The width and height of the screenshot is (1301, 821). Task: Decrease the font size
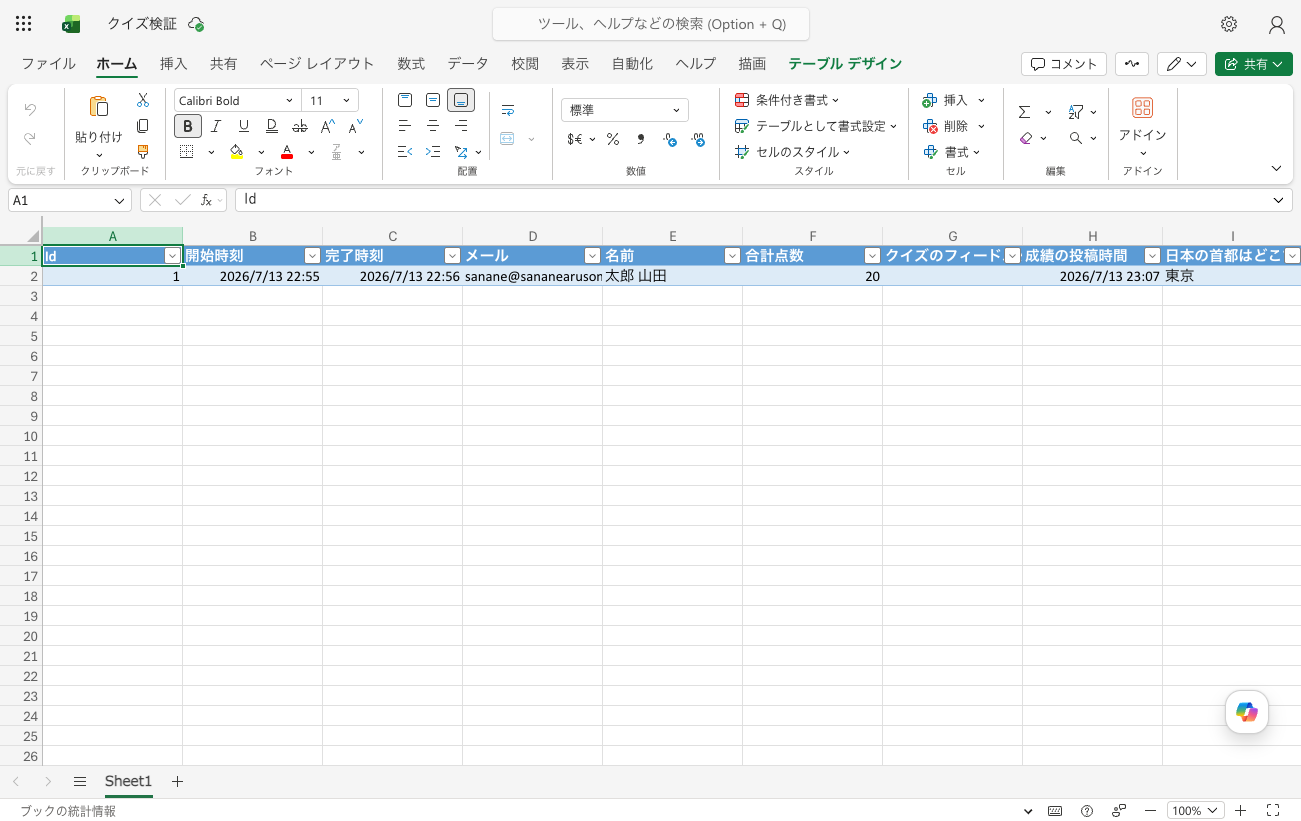[355, 126]
